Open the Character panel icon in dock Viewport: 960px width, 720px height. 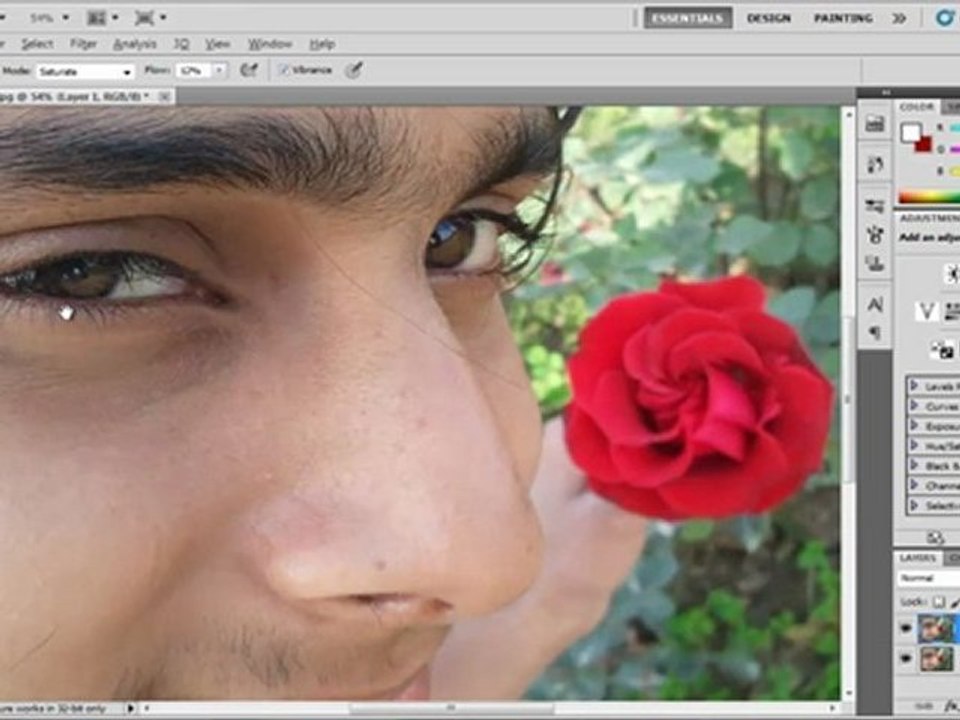click(874, 304)
